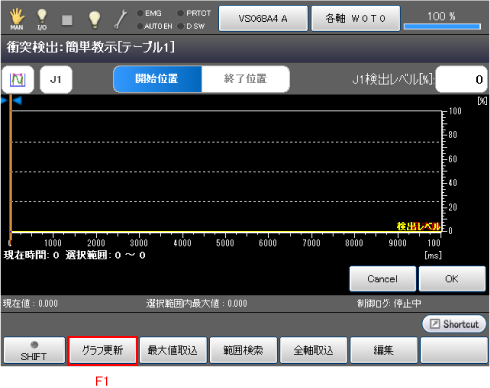Select the J1 axis button
The width and height of the screenshot is (490, 388).
coord(56,79)
